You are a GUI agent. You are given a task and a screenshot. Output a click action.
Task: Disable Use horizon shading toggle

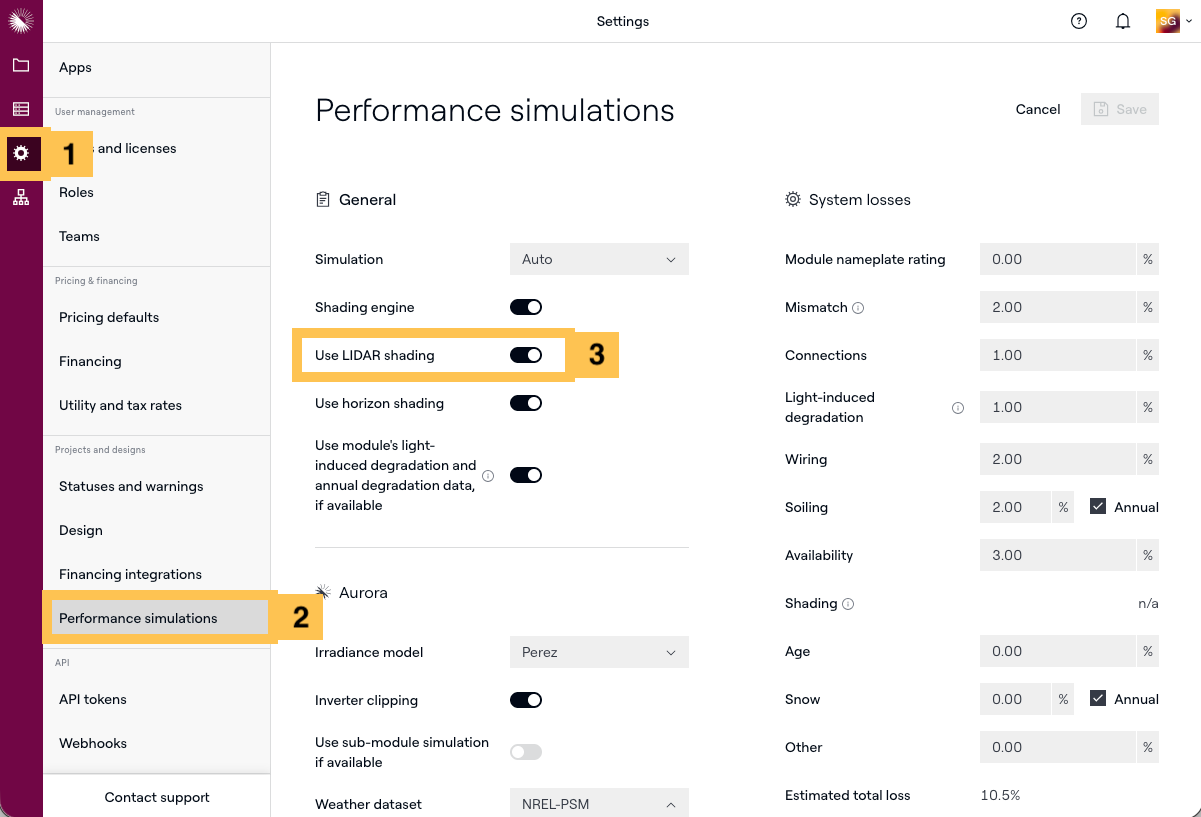[x=526, y=403]
